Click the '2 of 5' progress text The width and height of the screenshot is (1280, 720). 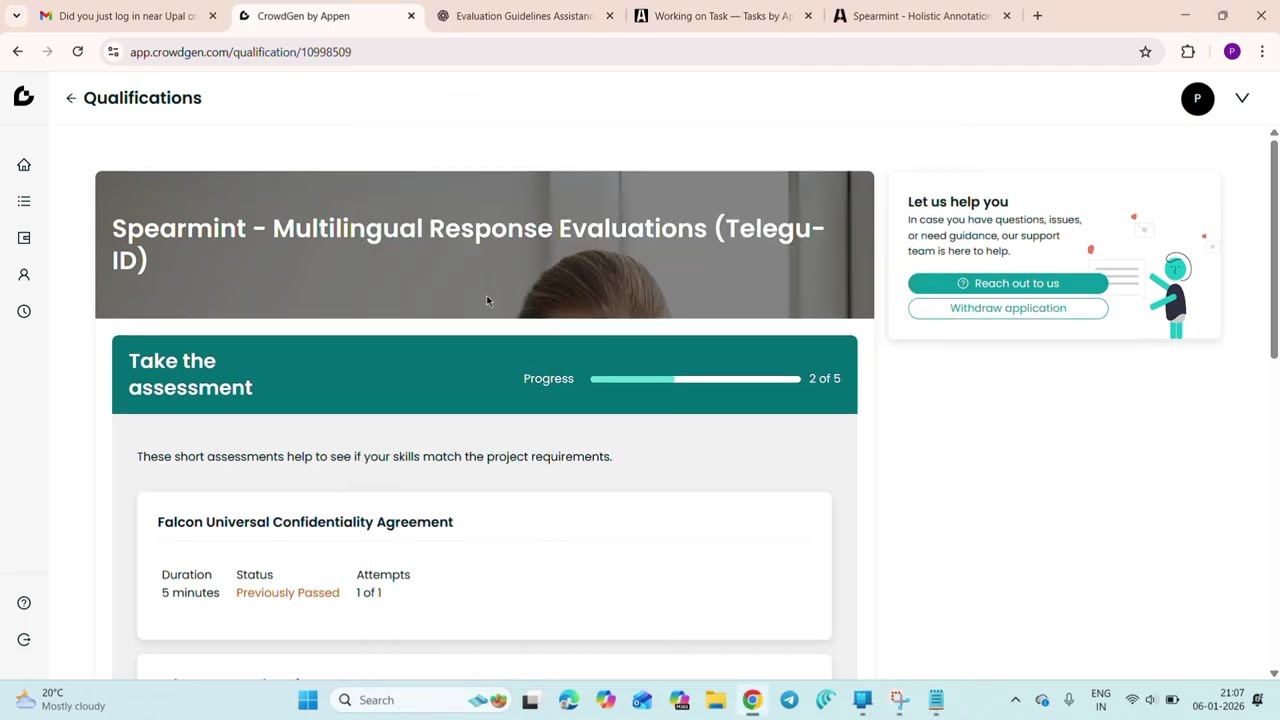(824, 379)
